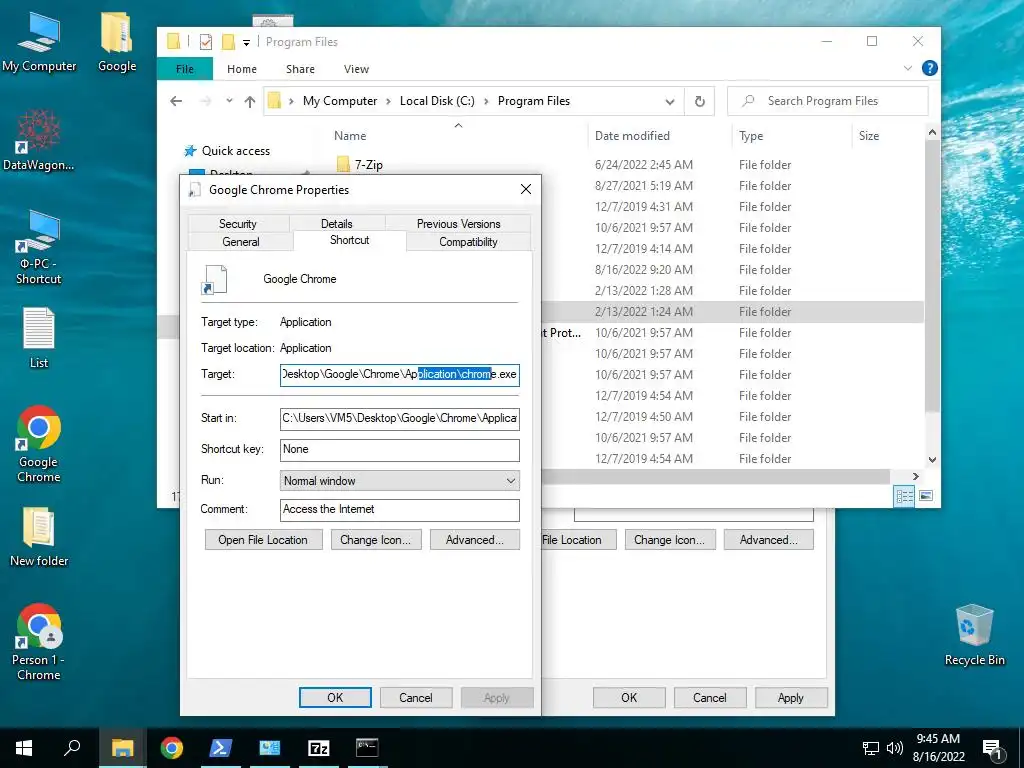Focus the Search Program Files box
The height and width of the screenshot is (768, 1024).
point(827,101)
